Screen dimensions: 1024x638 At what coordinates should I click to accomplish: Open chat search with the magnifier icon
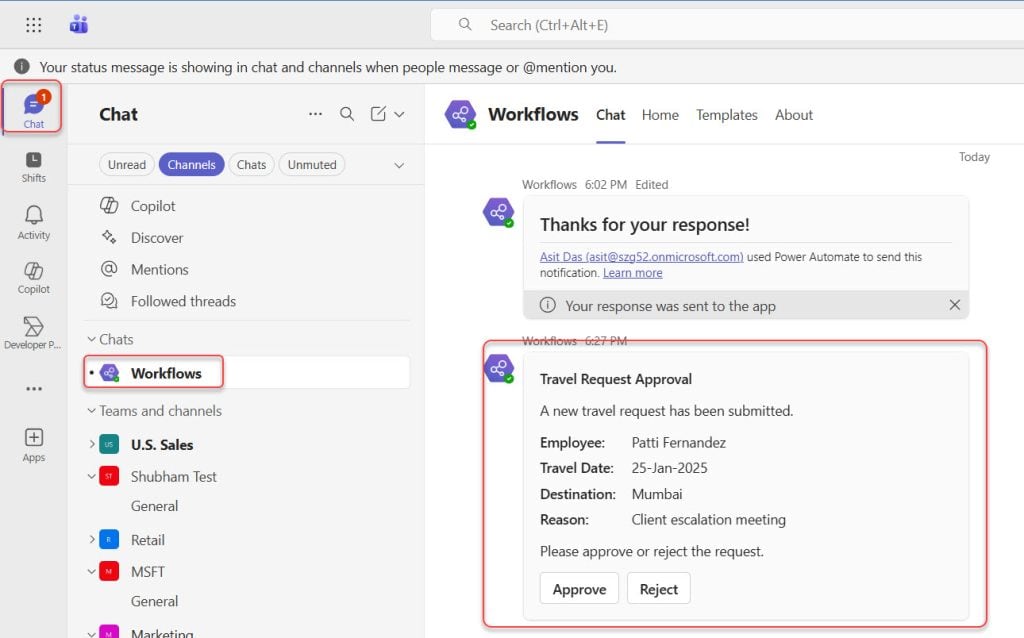tap(347, 114)
